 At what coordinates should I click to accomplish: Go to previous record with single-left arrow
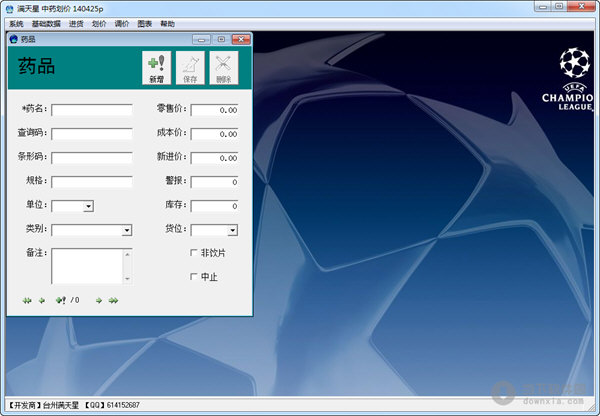pos(42,300)
